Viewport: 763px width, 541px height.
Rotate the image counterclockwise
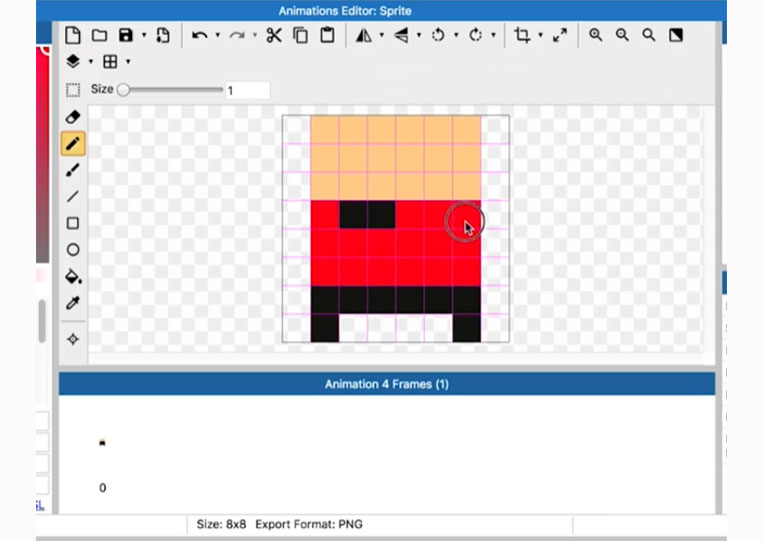tap(438, 35)
